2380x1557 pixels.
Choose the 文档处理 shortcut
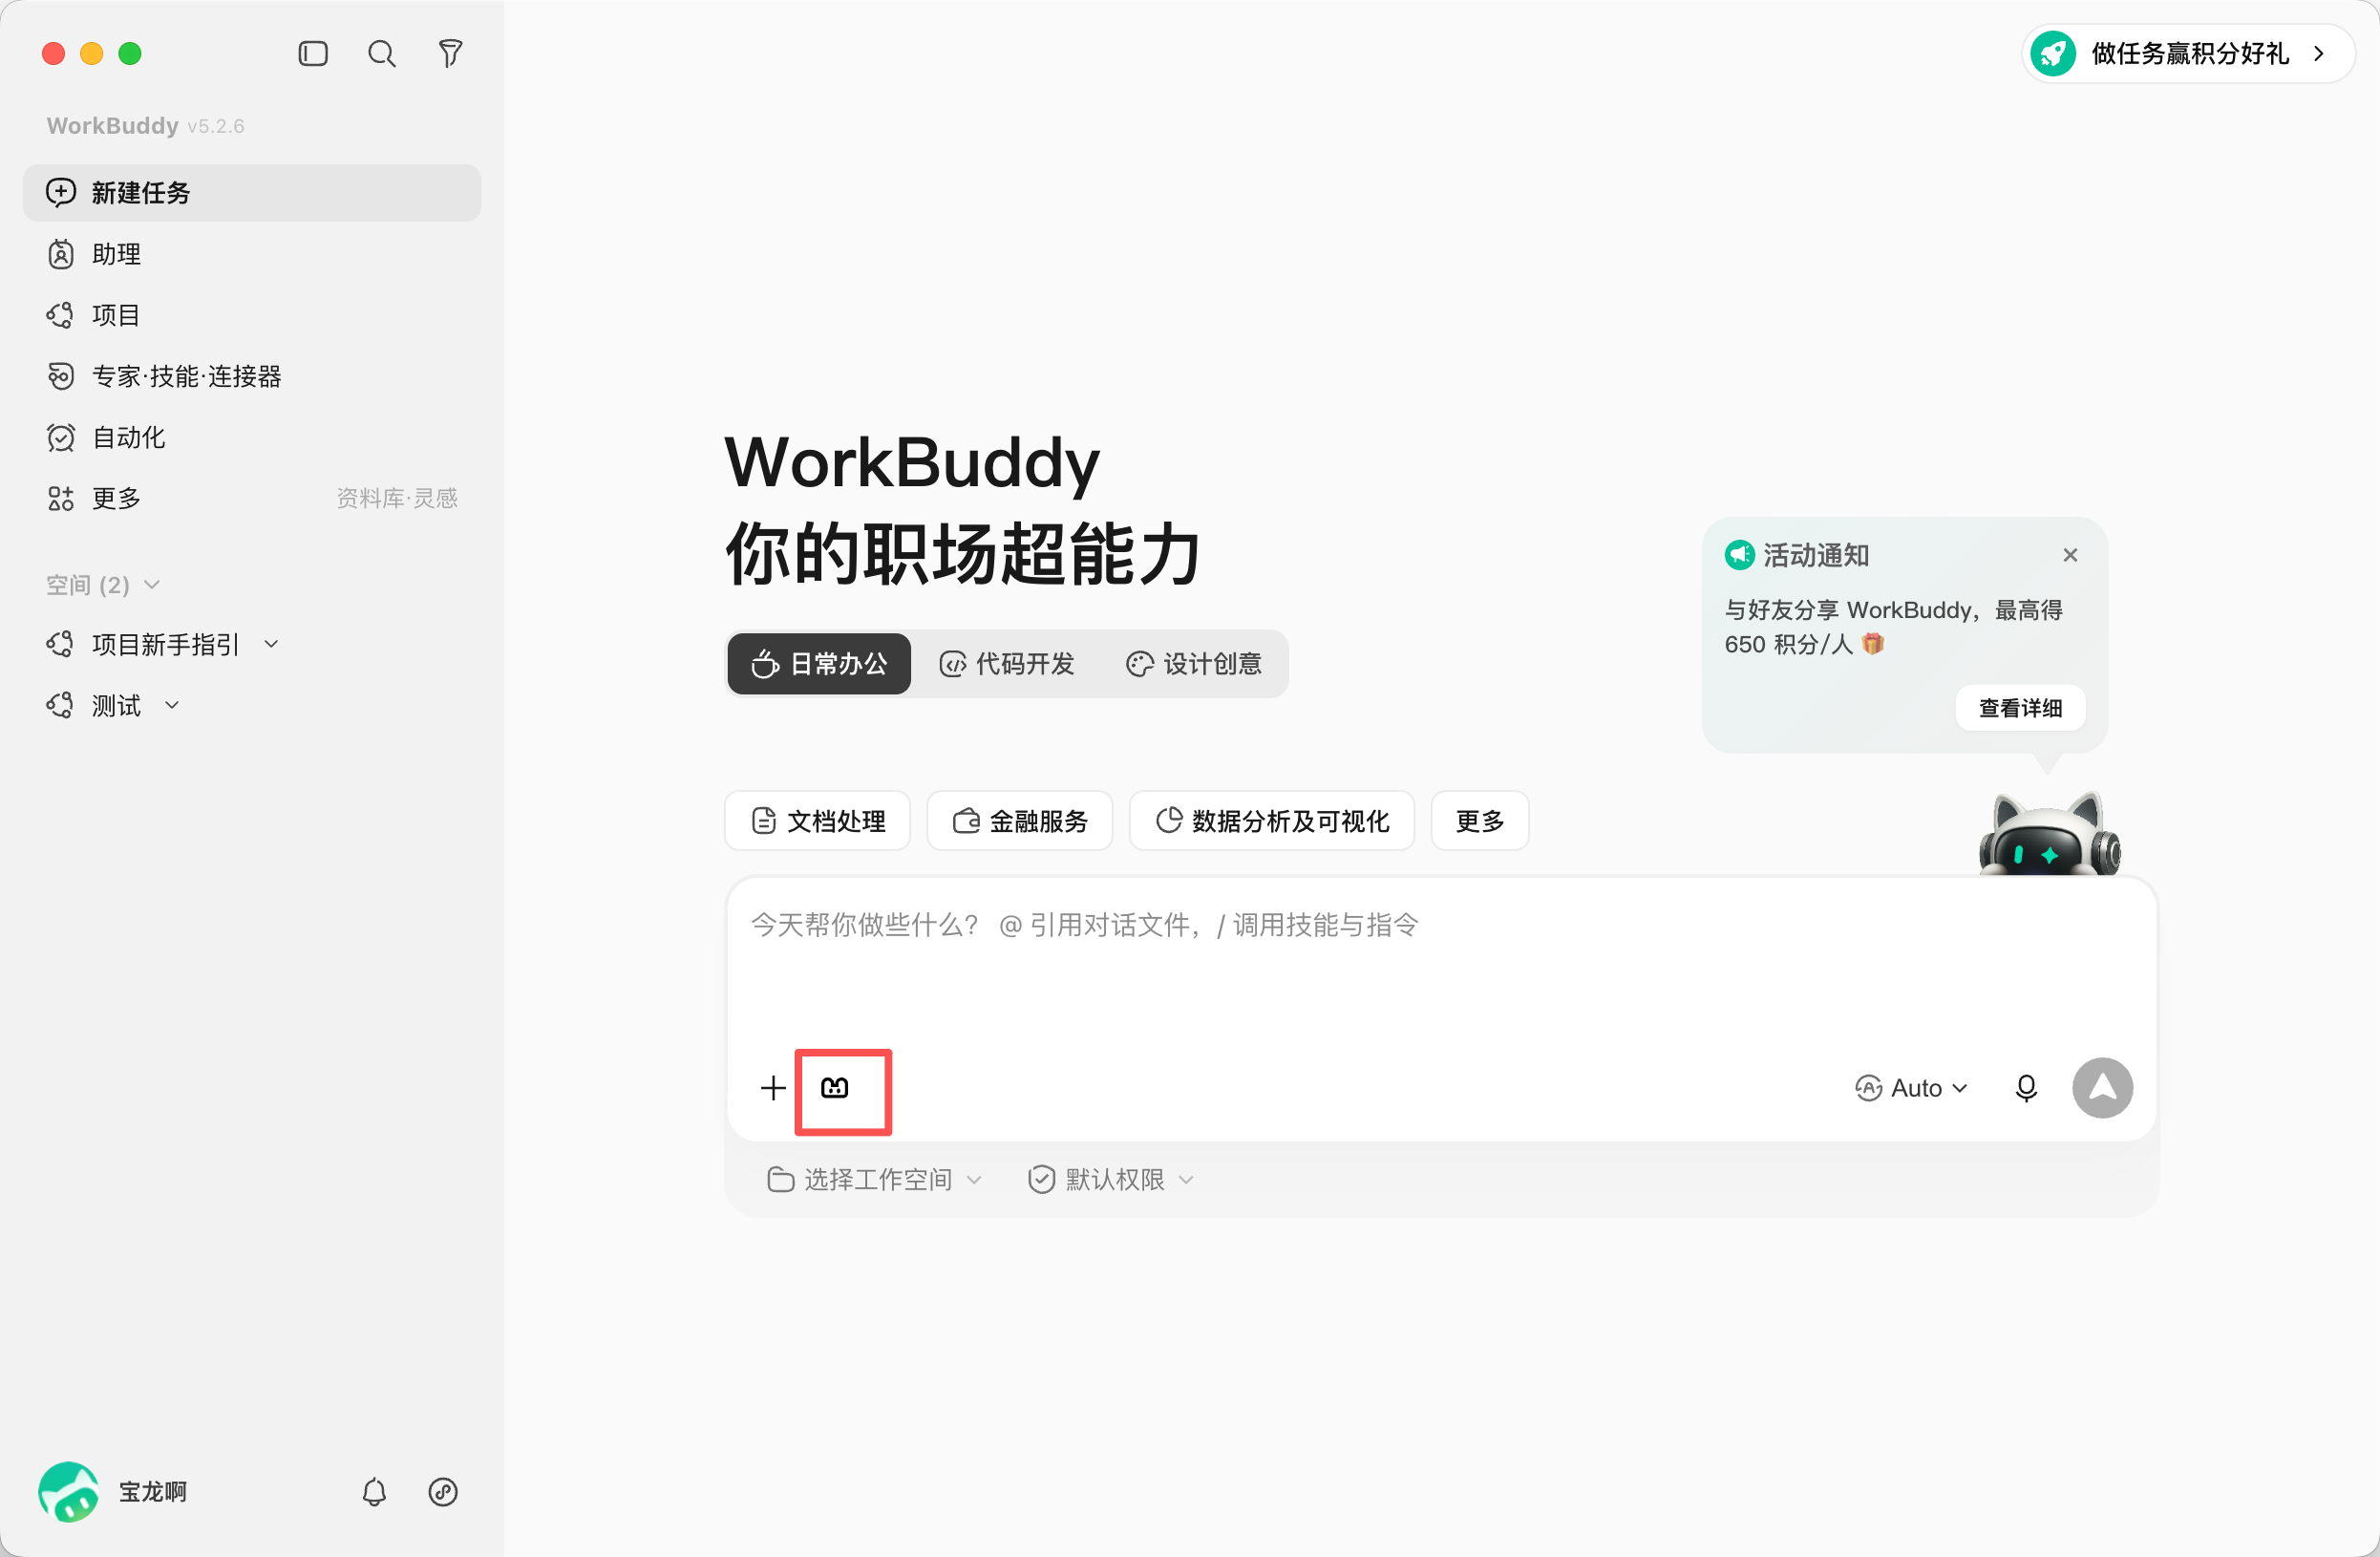coord(818,821)
